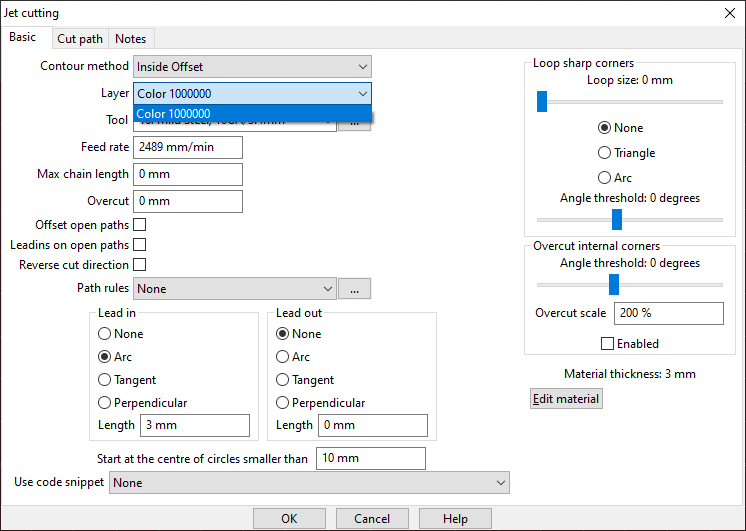
Task: Click the OK button
Action: pyautogui.click(x=289, y=519)
